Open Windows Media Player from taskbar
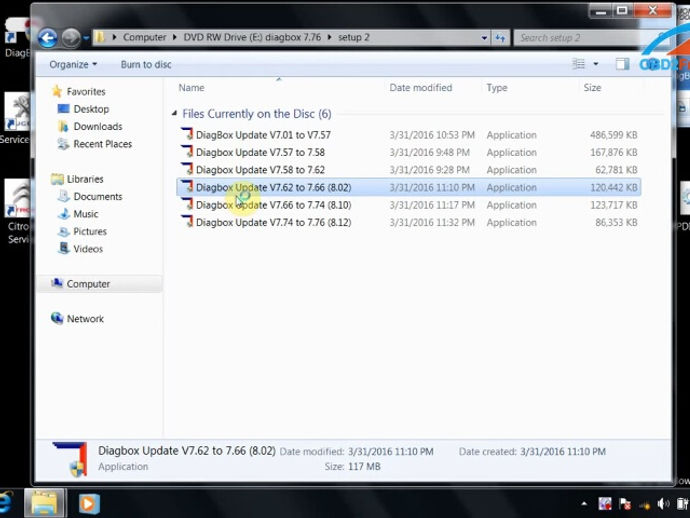The image size is (690, 518). point(89,504)
